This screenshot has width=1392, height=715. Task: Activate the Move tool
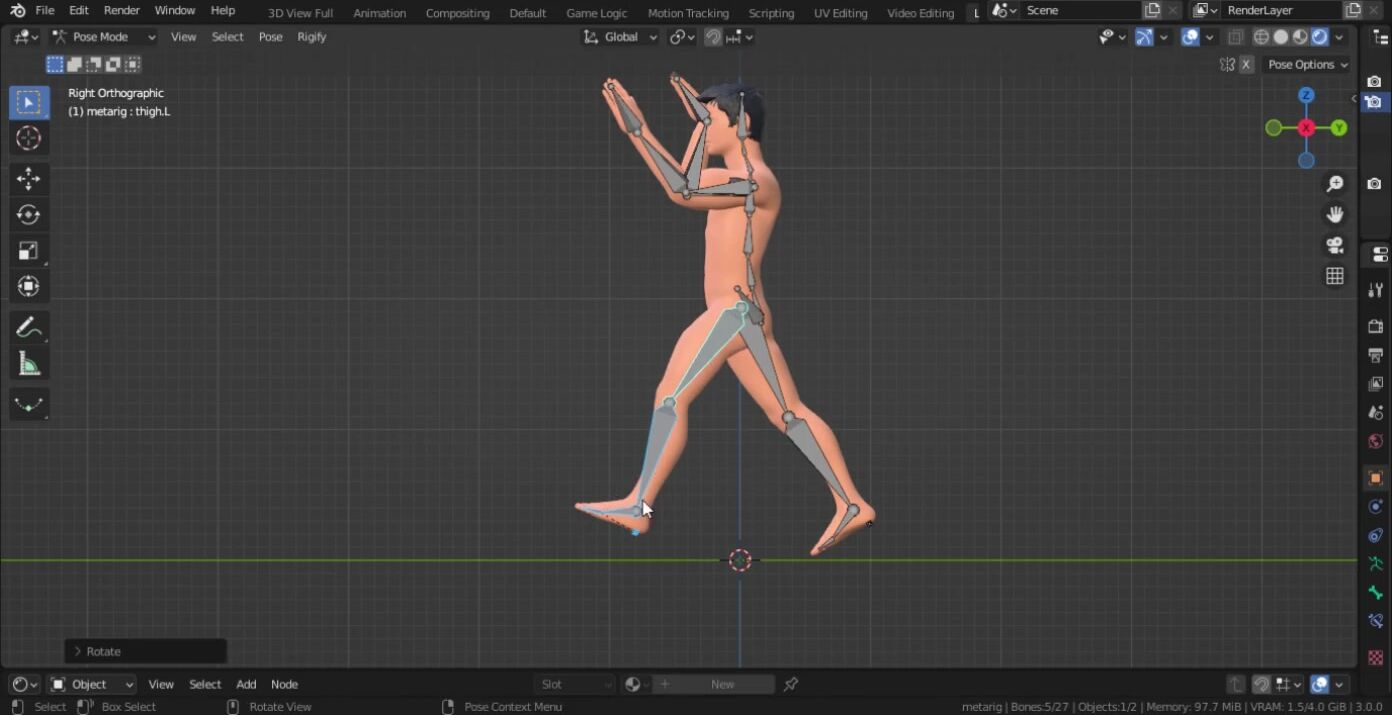[x=28, y=179]
